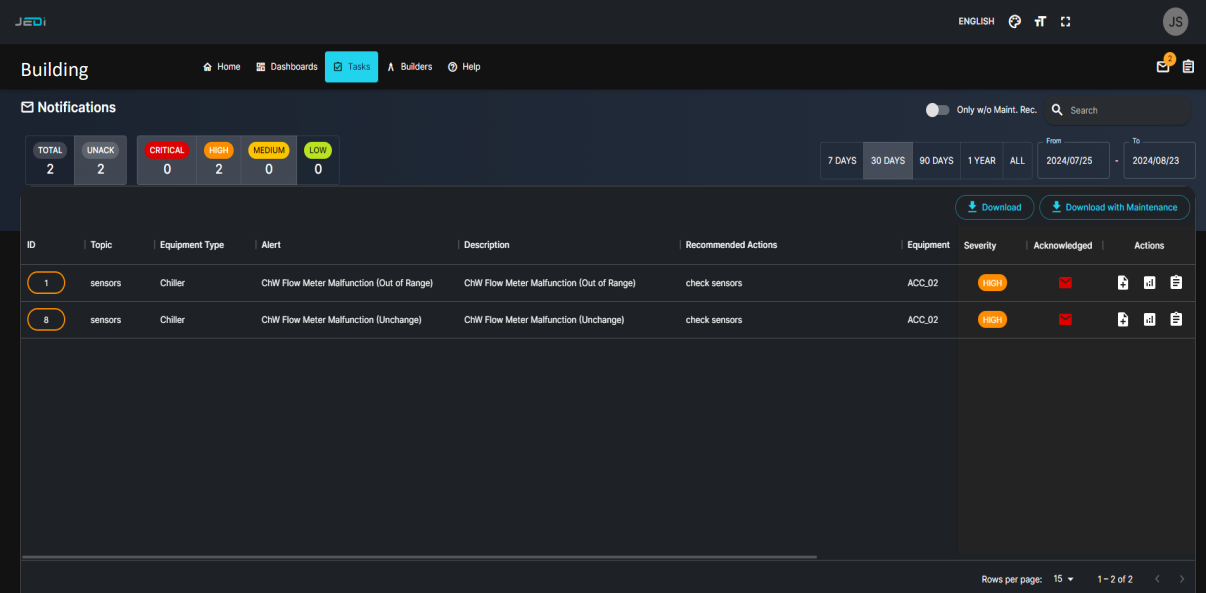This screenshot has height=593, width=1206.
Task: Filter by UNACK notifications
Action: pos(100,160)
